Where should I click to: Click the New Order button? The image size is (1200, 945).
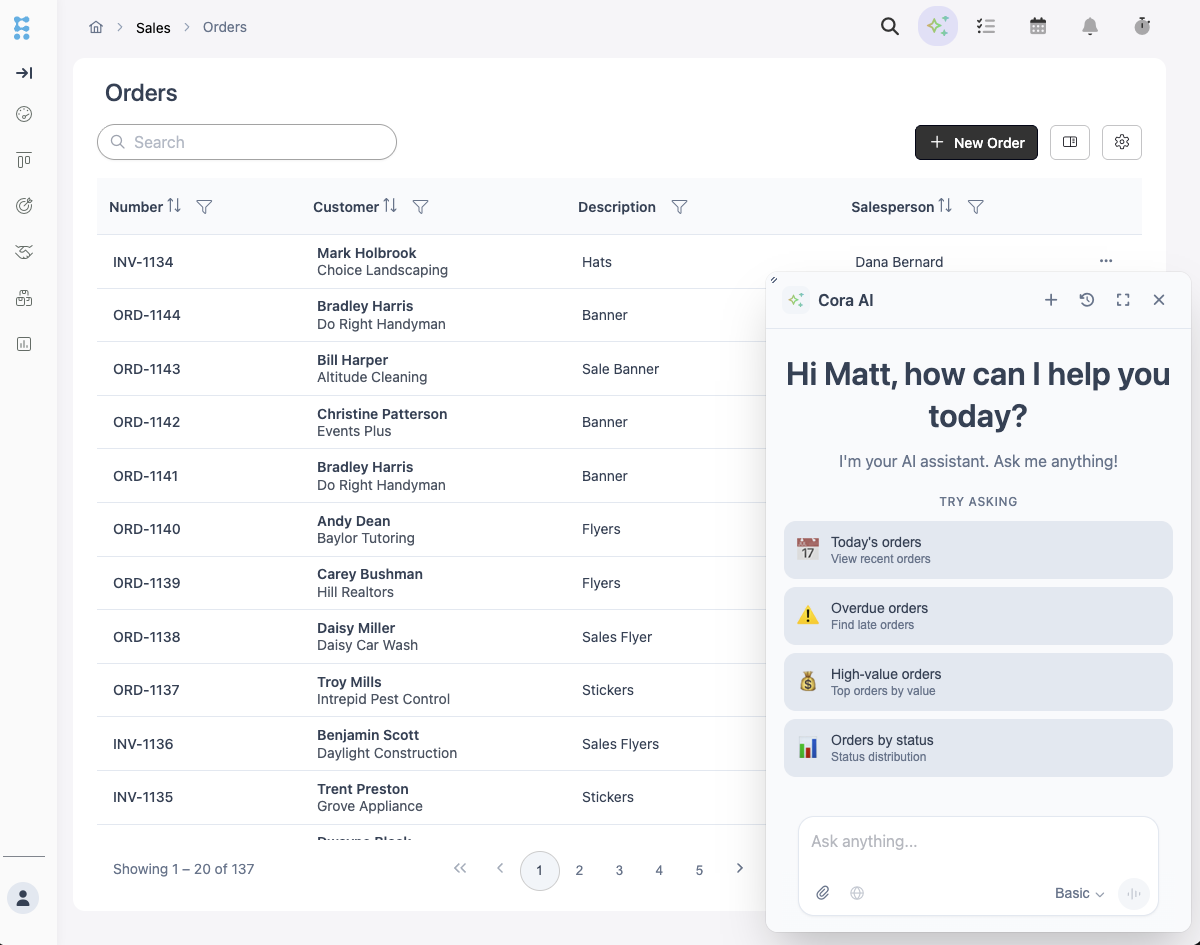[x=976, y=142]
